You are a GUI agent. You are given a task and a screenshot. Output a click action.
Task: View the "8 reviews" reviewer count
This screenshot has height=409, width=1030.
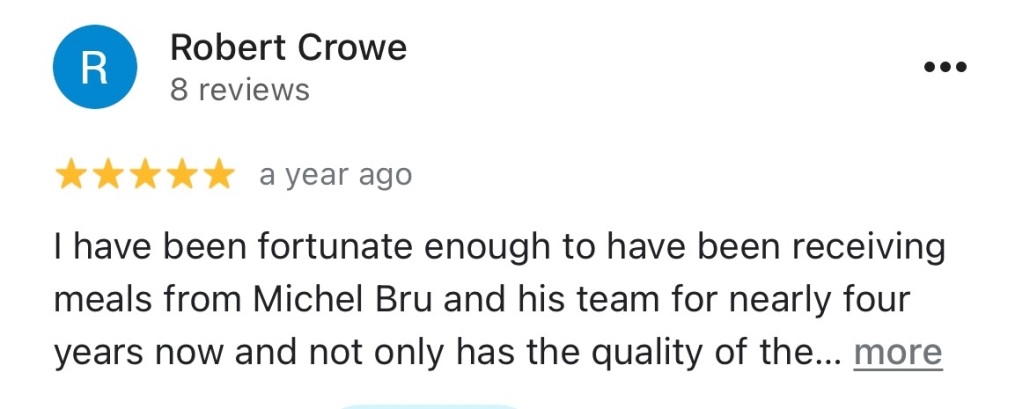coord(240,90)
